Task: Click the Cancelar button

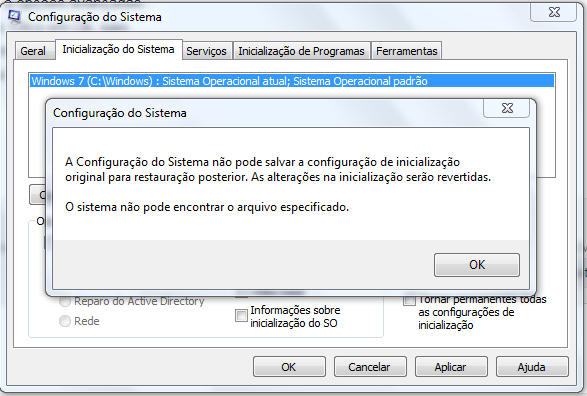Action: tap(370, 367)
